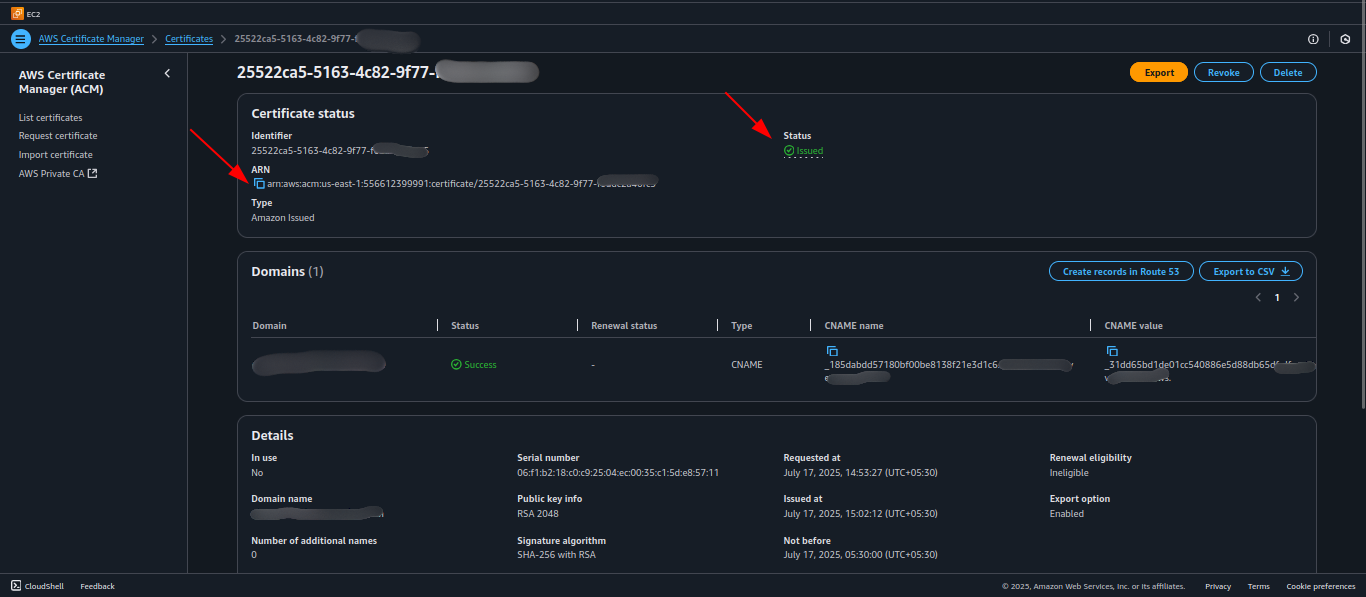
Task: Click the Revoke button
Action: point(1224,72)
